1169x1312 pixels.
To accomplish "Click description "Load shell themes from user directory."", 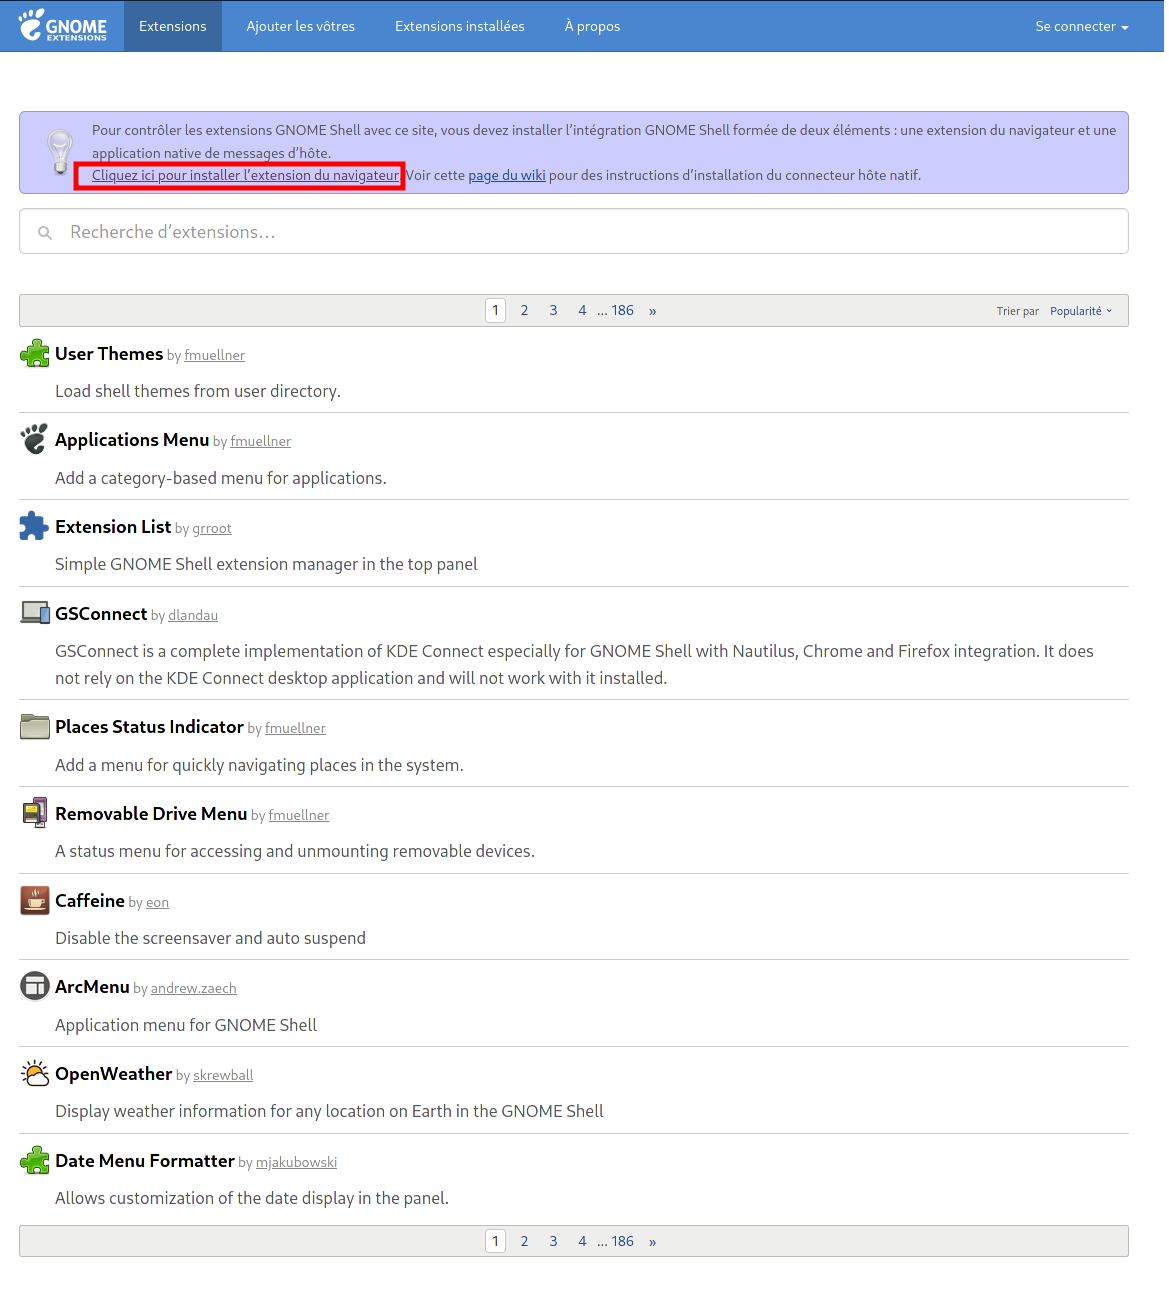I will [198, 392].
